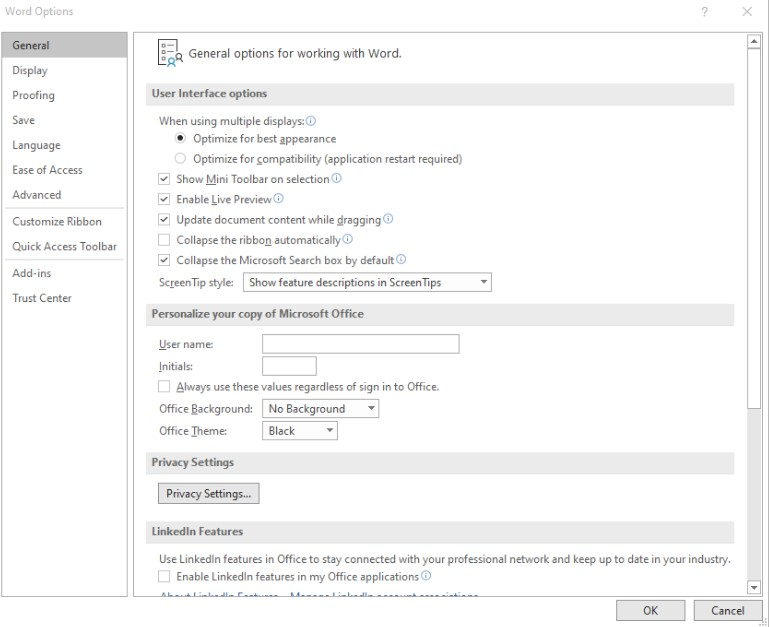Expand the Office Background dropdown

click(321, 409)
